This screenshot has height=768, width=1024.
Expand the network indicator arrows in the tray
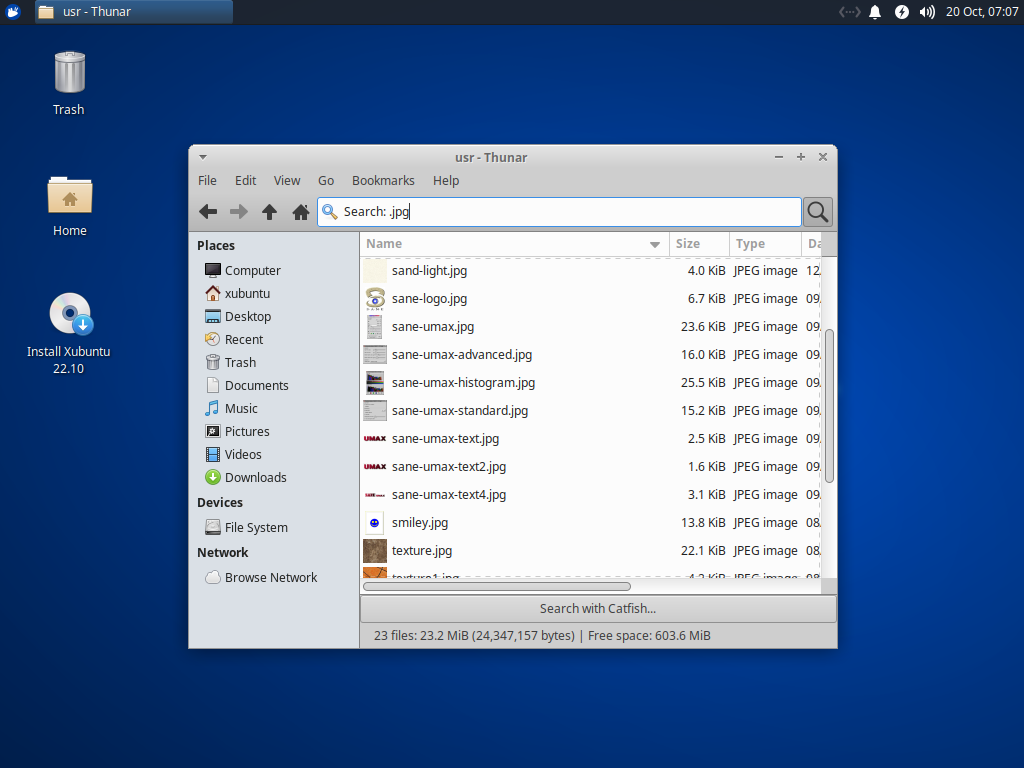[849, 12]
